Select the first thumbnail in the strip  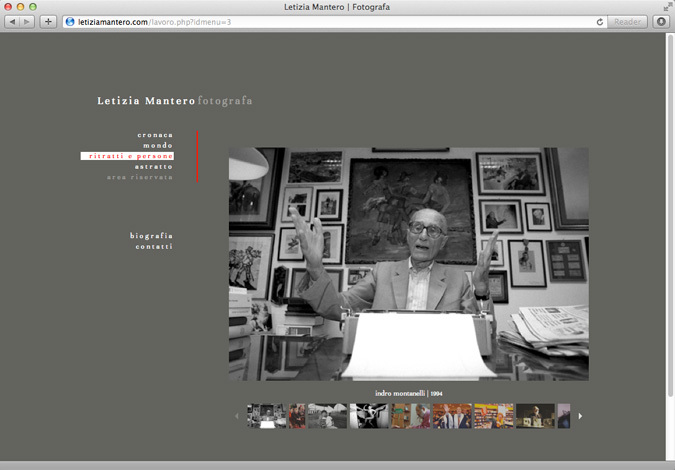[266, 416]
